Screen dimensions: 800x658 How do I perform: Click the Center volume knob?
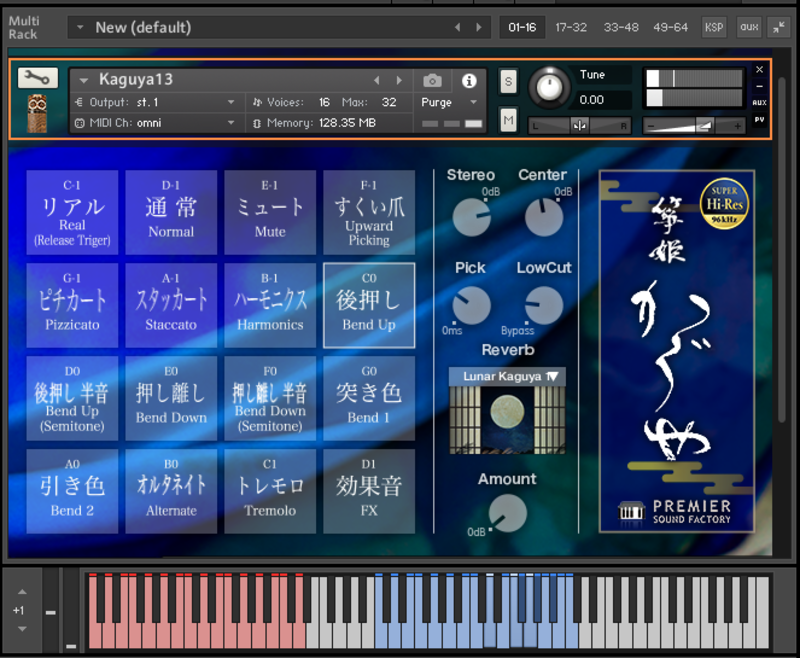544,217
